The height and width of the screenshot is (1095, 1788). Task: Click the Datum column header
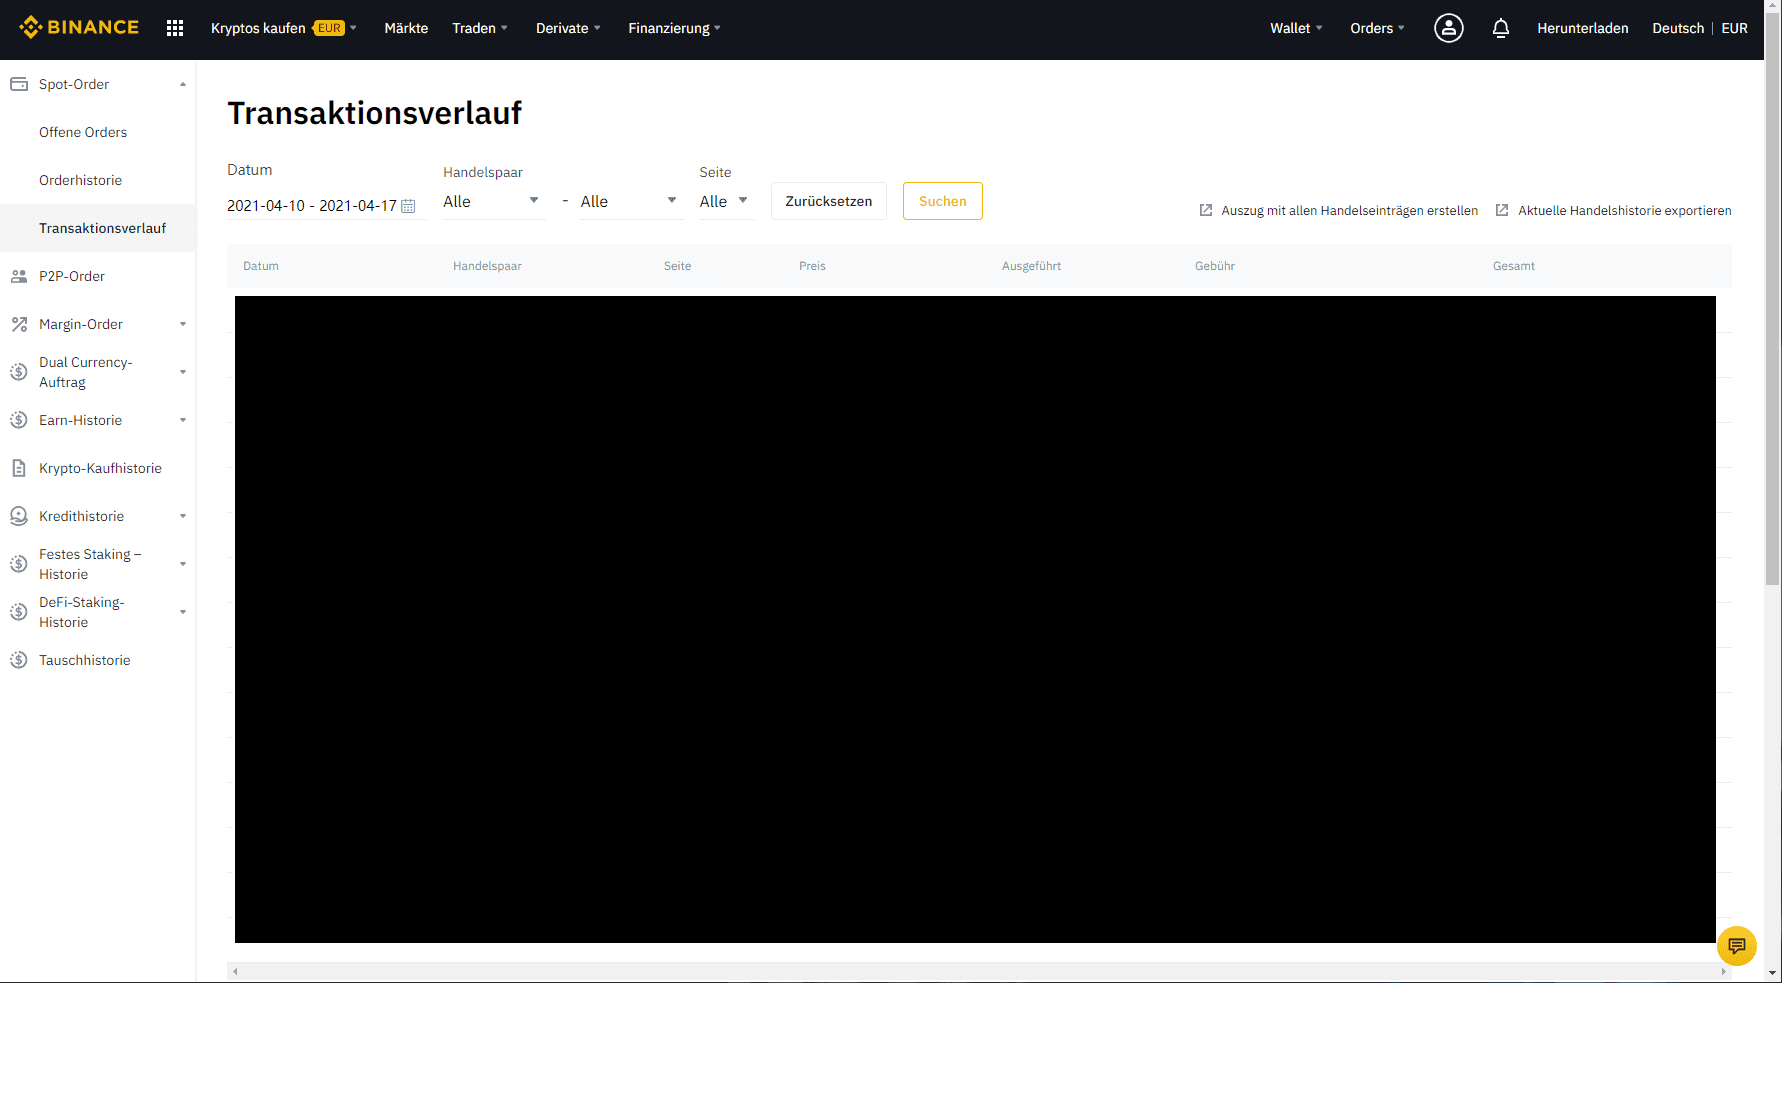click(261, 266)
